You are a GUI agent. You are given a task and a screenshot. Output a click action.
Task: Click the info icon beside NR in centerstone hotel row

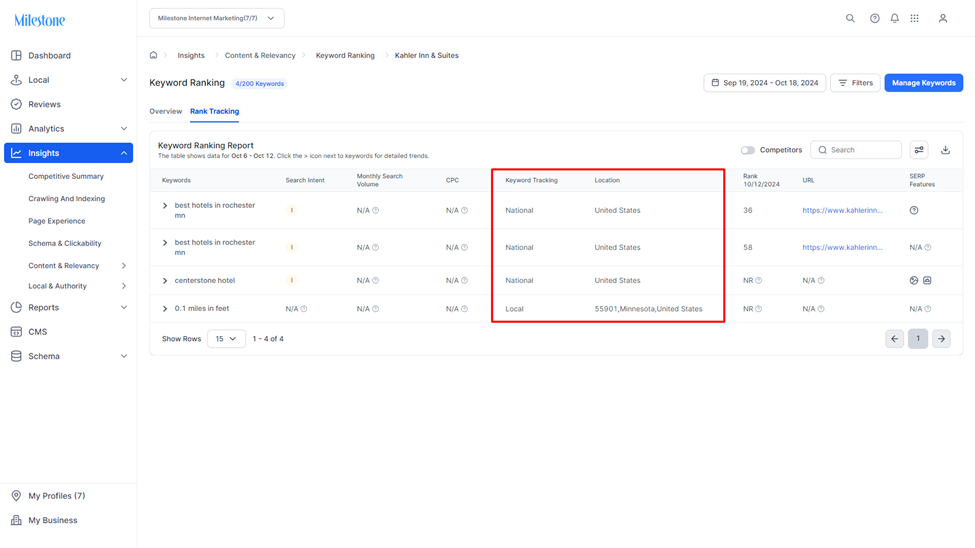pos(759,281)
